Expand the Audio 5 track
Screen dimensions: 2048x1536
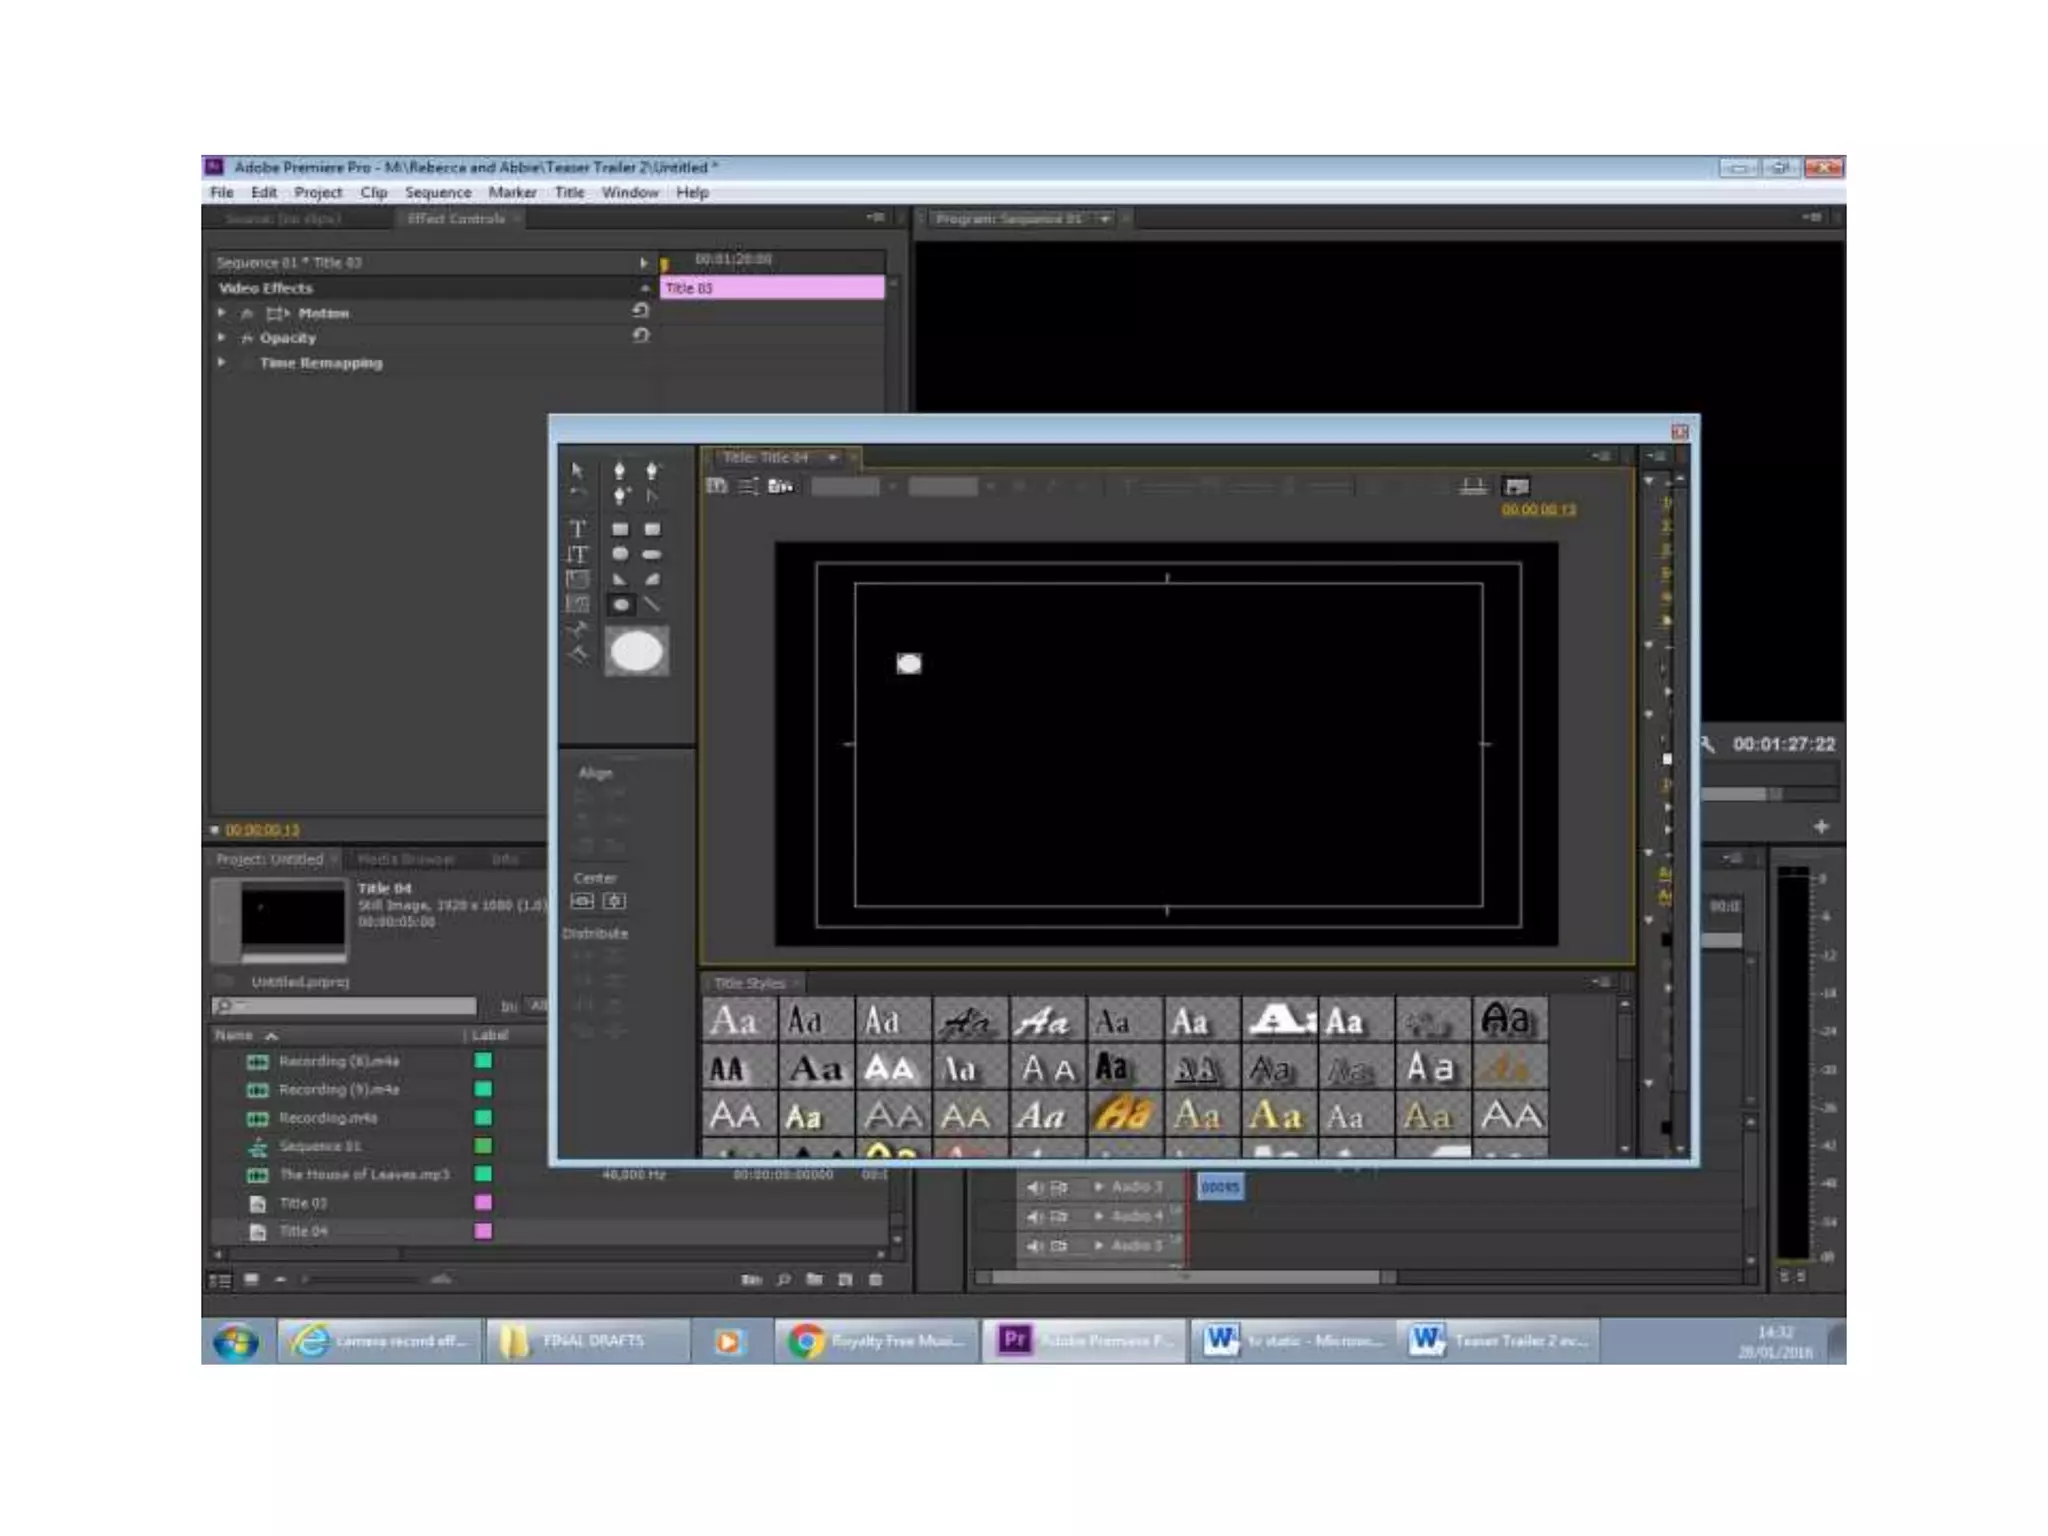tap(1099, 1245)
